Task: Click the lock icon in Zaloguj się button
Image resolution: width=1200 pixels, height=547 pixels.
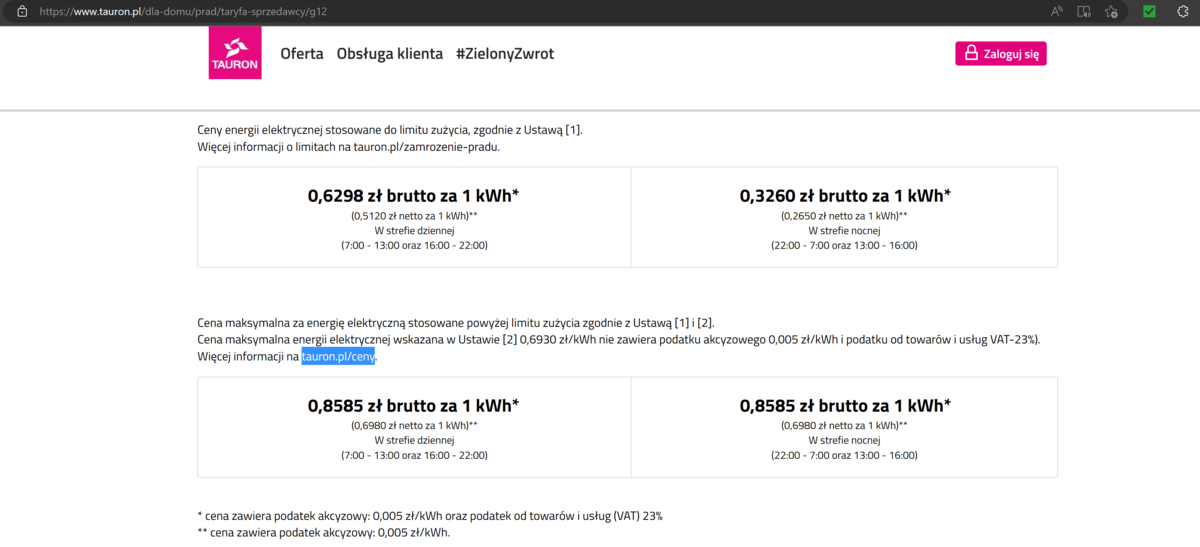Action: click(970, 53)
